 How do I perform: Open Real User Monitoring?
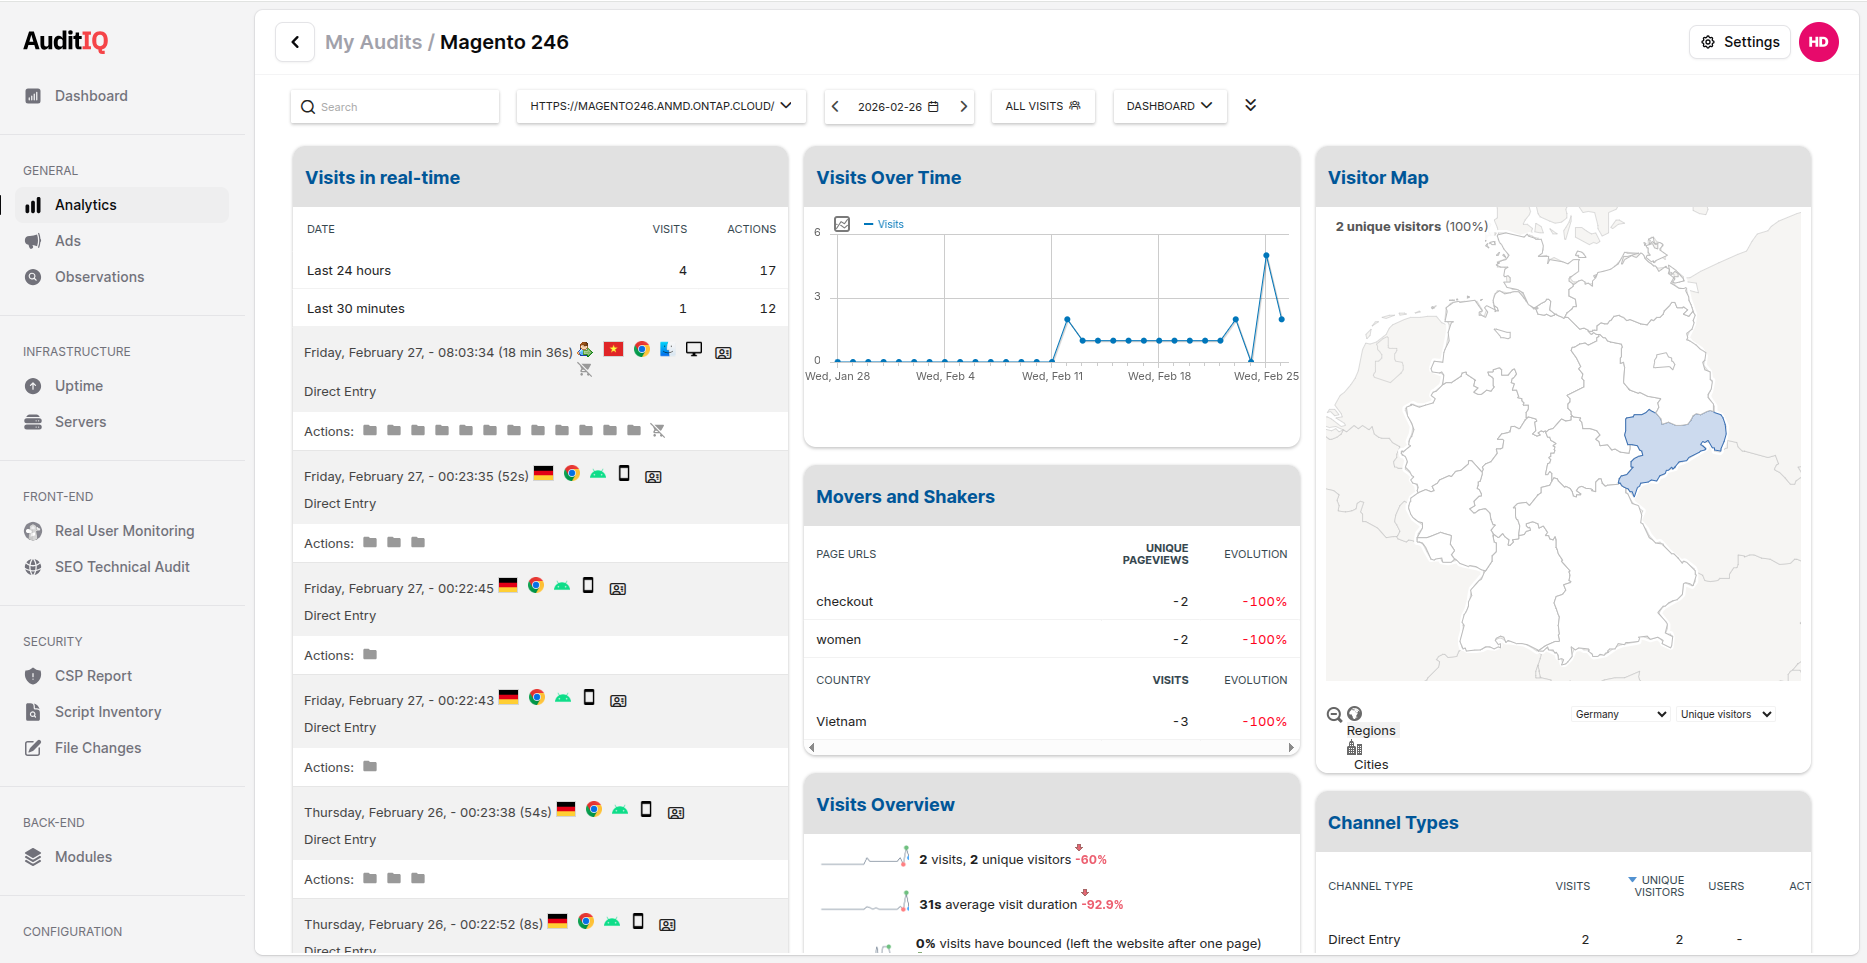tap(124, 531)
